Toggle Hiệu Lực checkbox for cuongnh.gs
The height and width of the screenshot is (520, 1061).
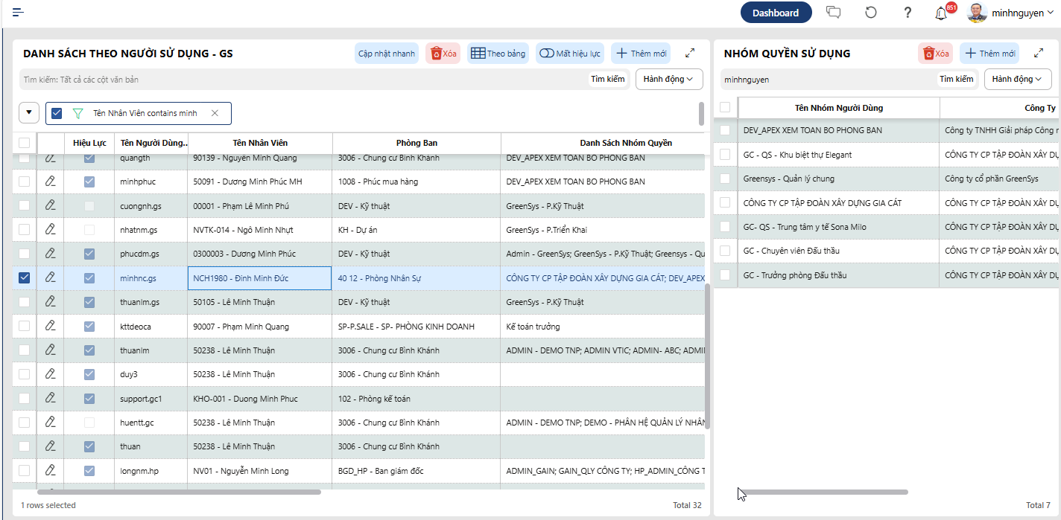pos(89,206)
